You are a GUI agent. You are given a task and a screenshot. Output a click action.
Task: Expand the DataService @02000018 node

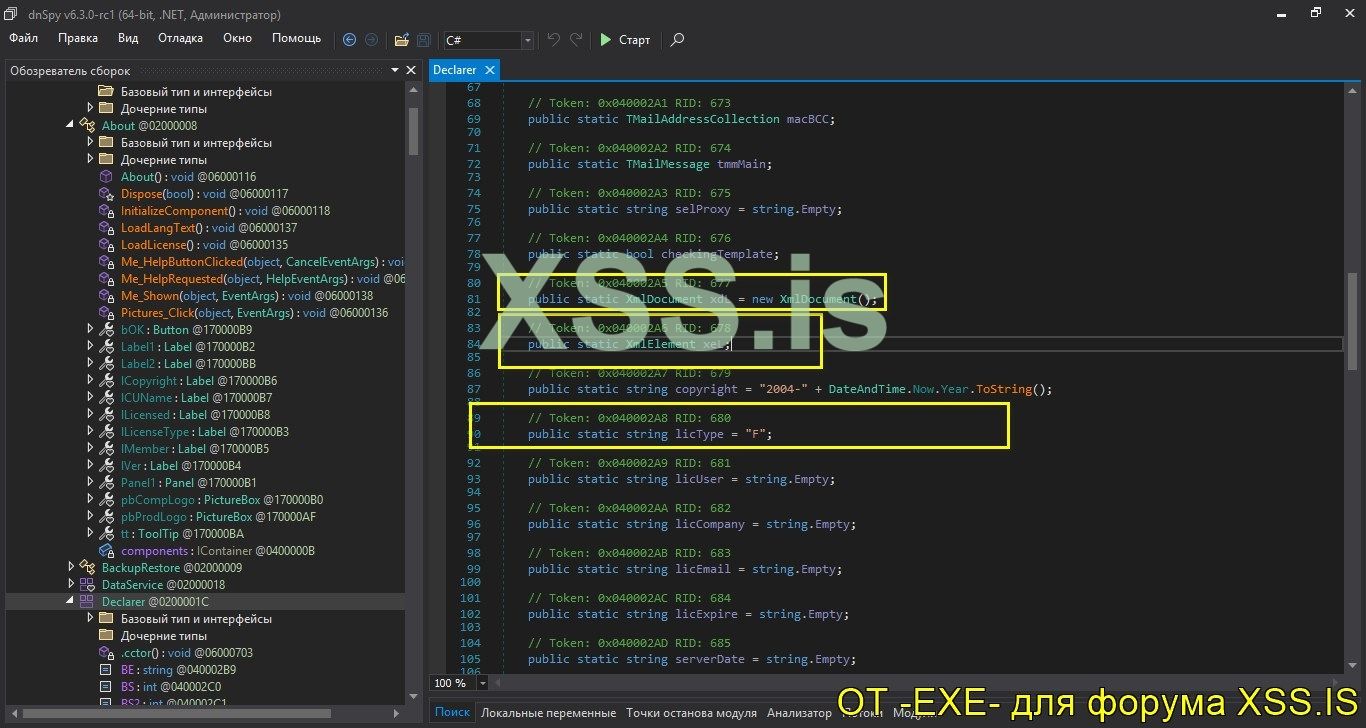point(70,584)
